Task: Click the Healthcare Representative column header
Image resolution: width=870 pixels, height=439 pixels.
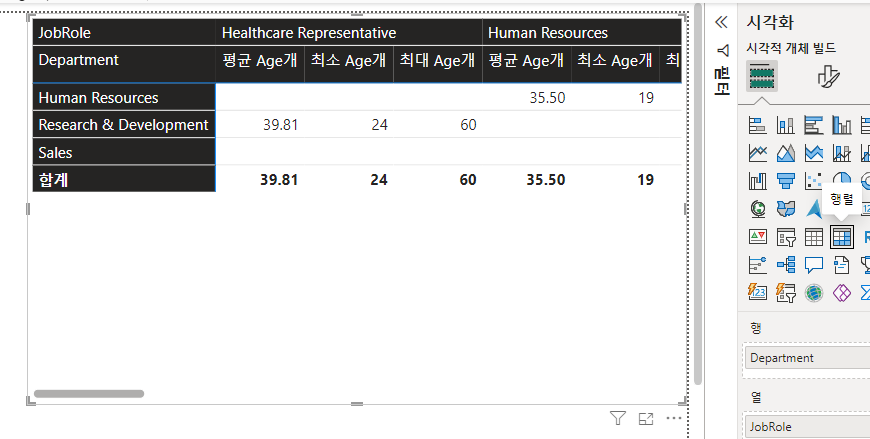Action: coord(309,33)
